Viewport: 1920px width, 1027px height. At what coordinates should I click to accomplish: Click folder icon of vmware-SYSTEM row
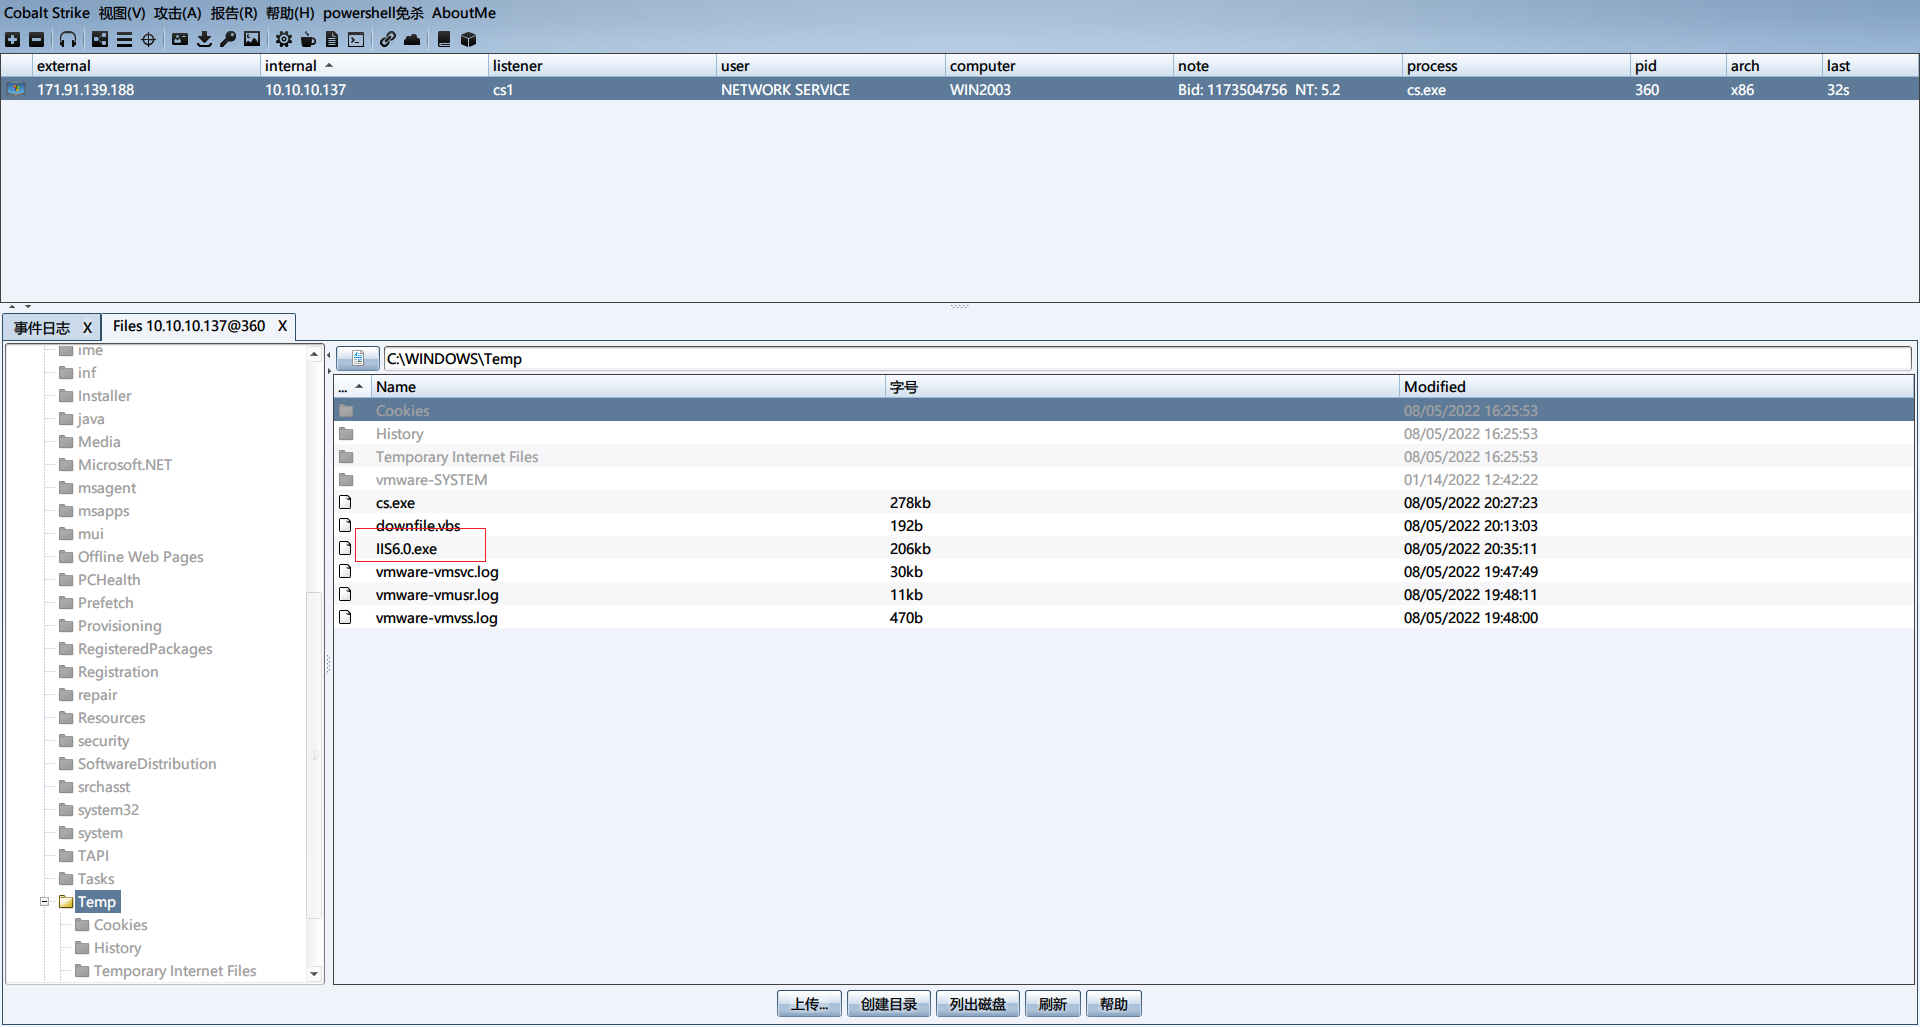(346, 480)
